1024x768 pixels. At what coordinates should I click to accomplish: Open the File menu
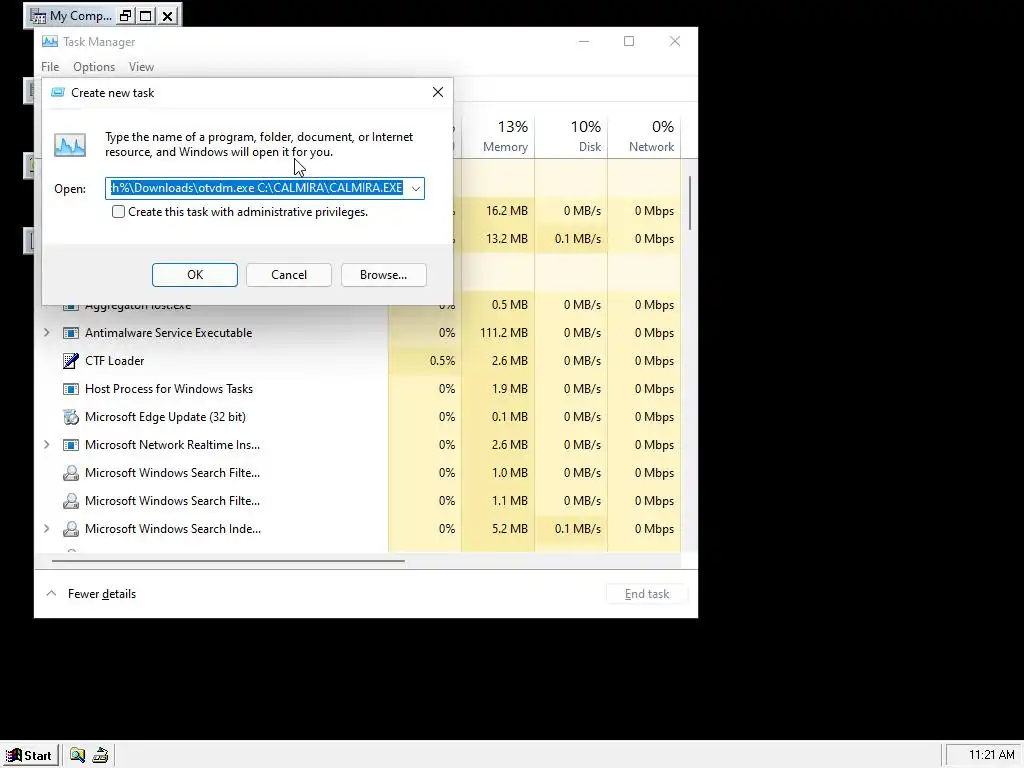pyautogui.click(x=50, y=67)
